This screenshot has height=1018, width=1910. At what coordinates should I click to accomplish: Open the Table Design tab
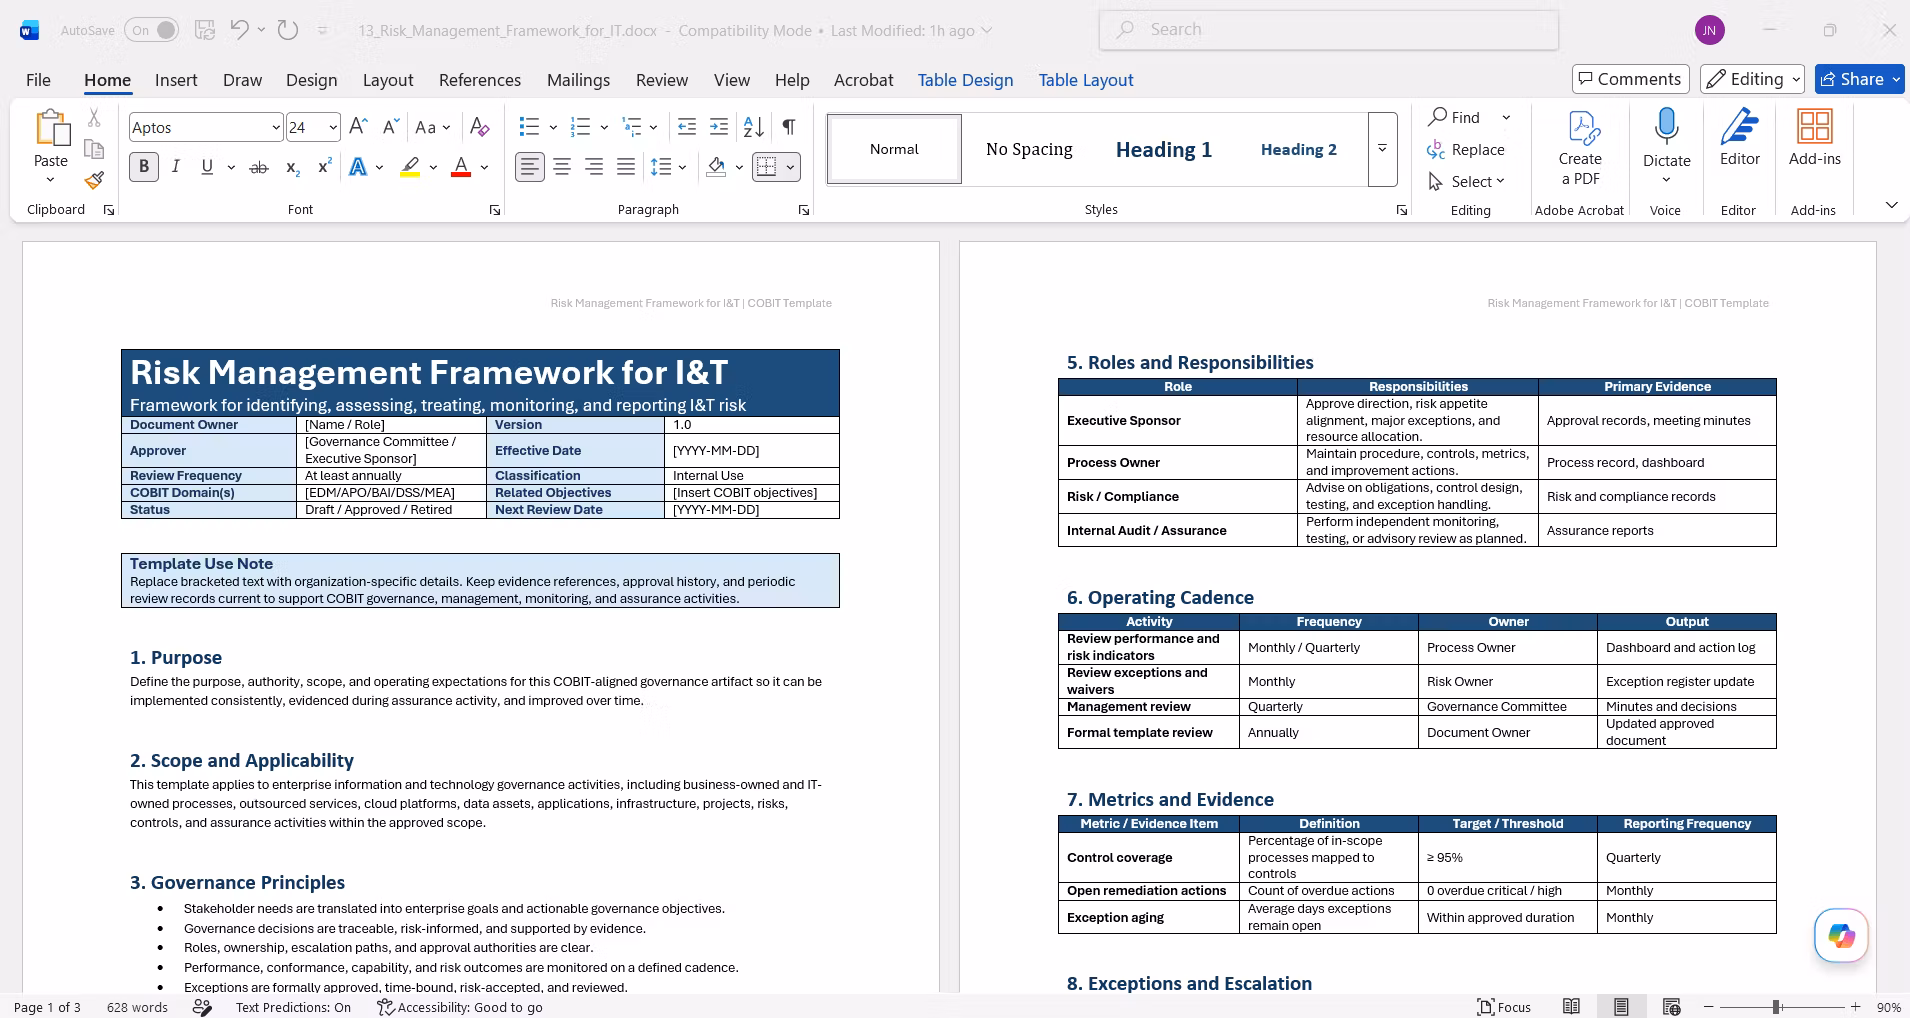[965, 80]
